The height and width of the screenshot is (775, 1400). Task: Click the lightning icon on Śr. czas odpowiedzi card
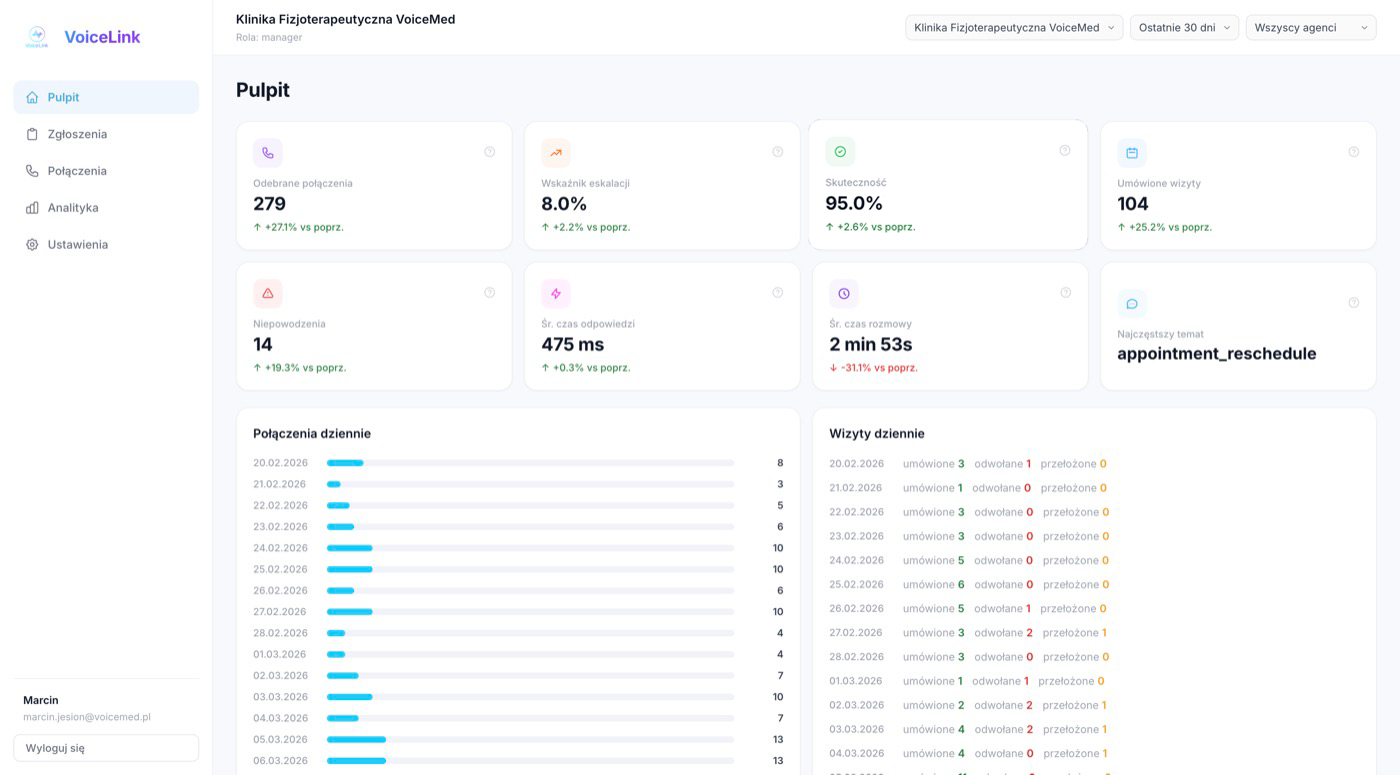[556, 294]
